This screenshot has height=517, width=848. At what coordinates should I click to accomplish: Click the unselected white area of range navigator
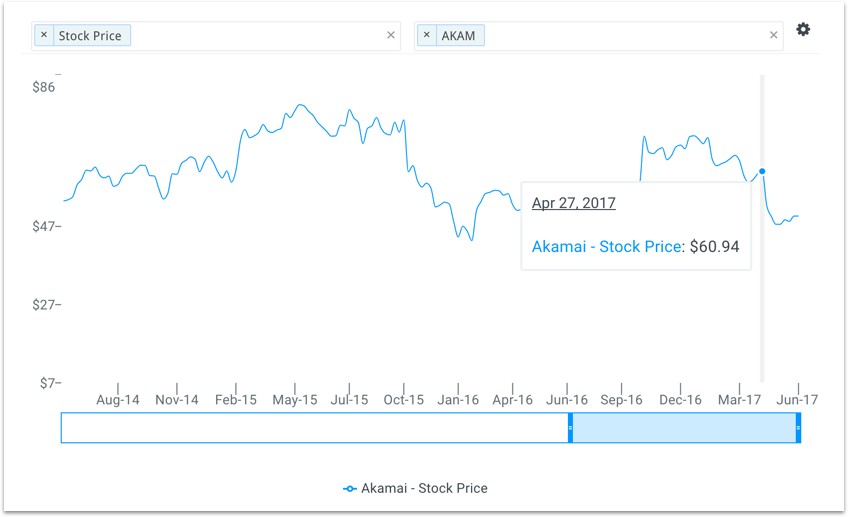pos(315,427)
